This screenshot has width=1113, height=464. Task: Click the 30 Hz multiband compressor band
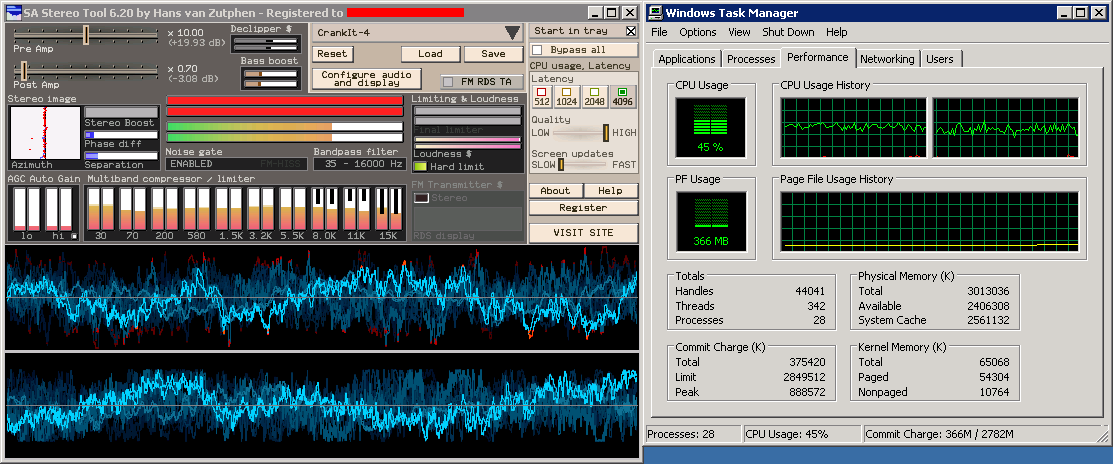(101, 209)
